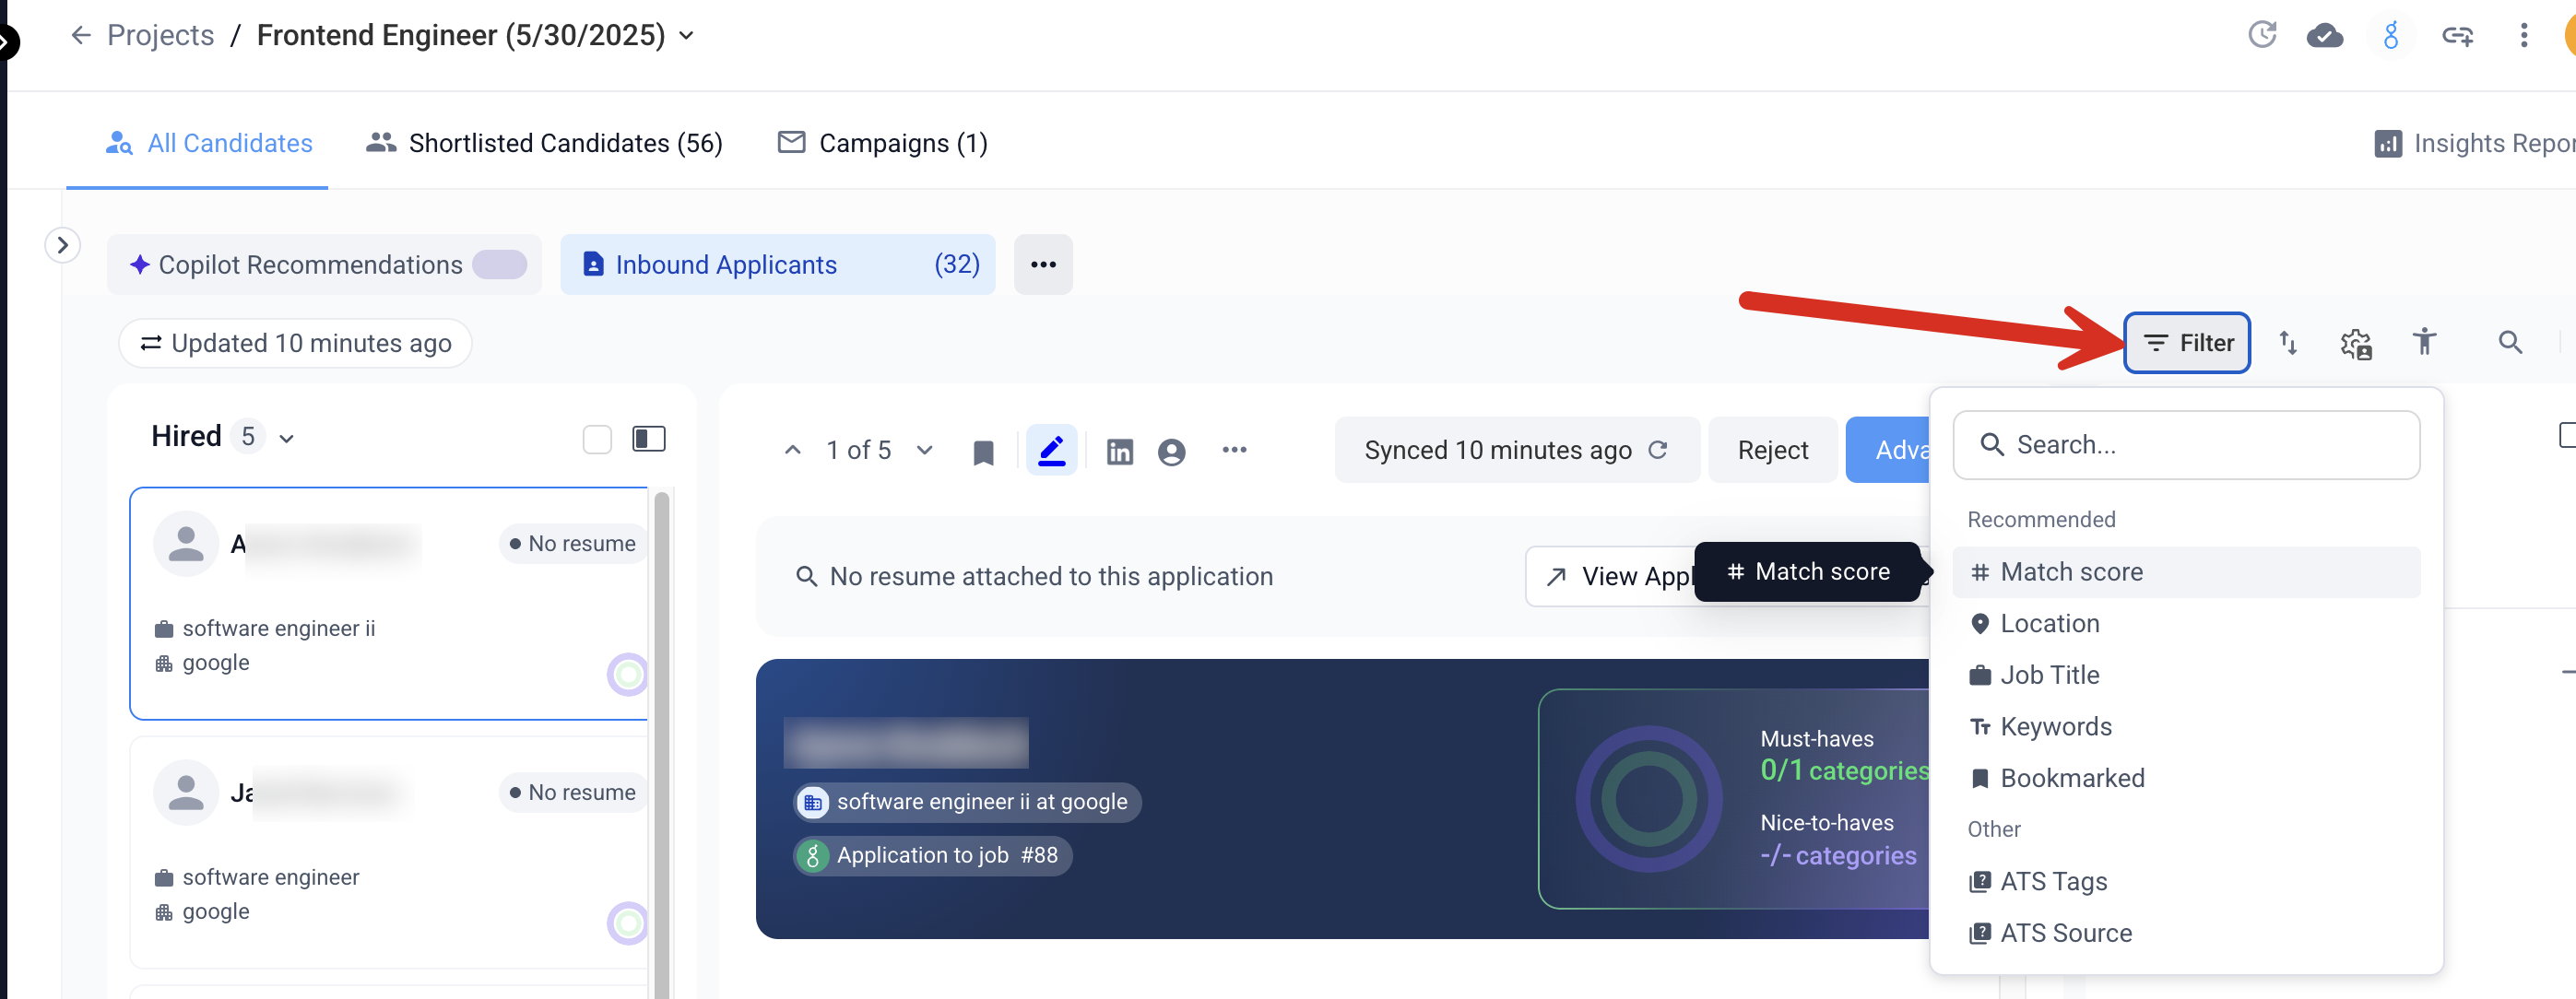
Task: Click the Updated 10 minutes ago chip
Action: click(295, 343)
